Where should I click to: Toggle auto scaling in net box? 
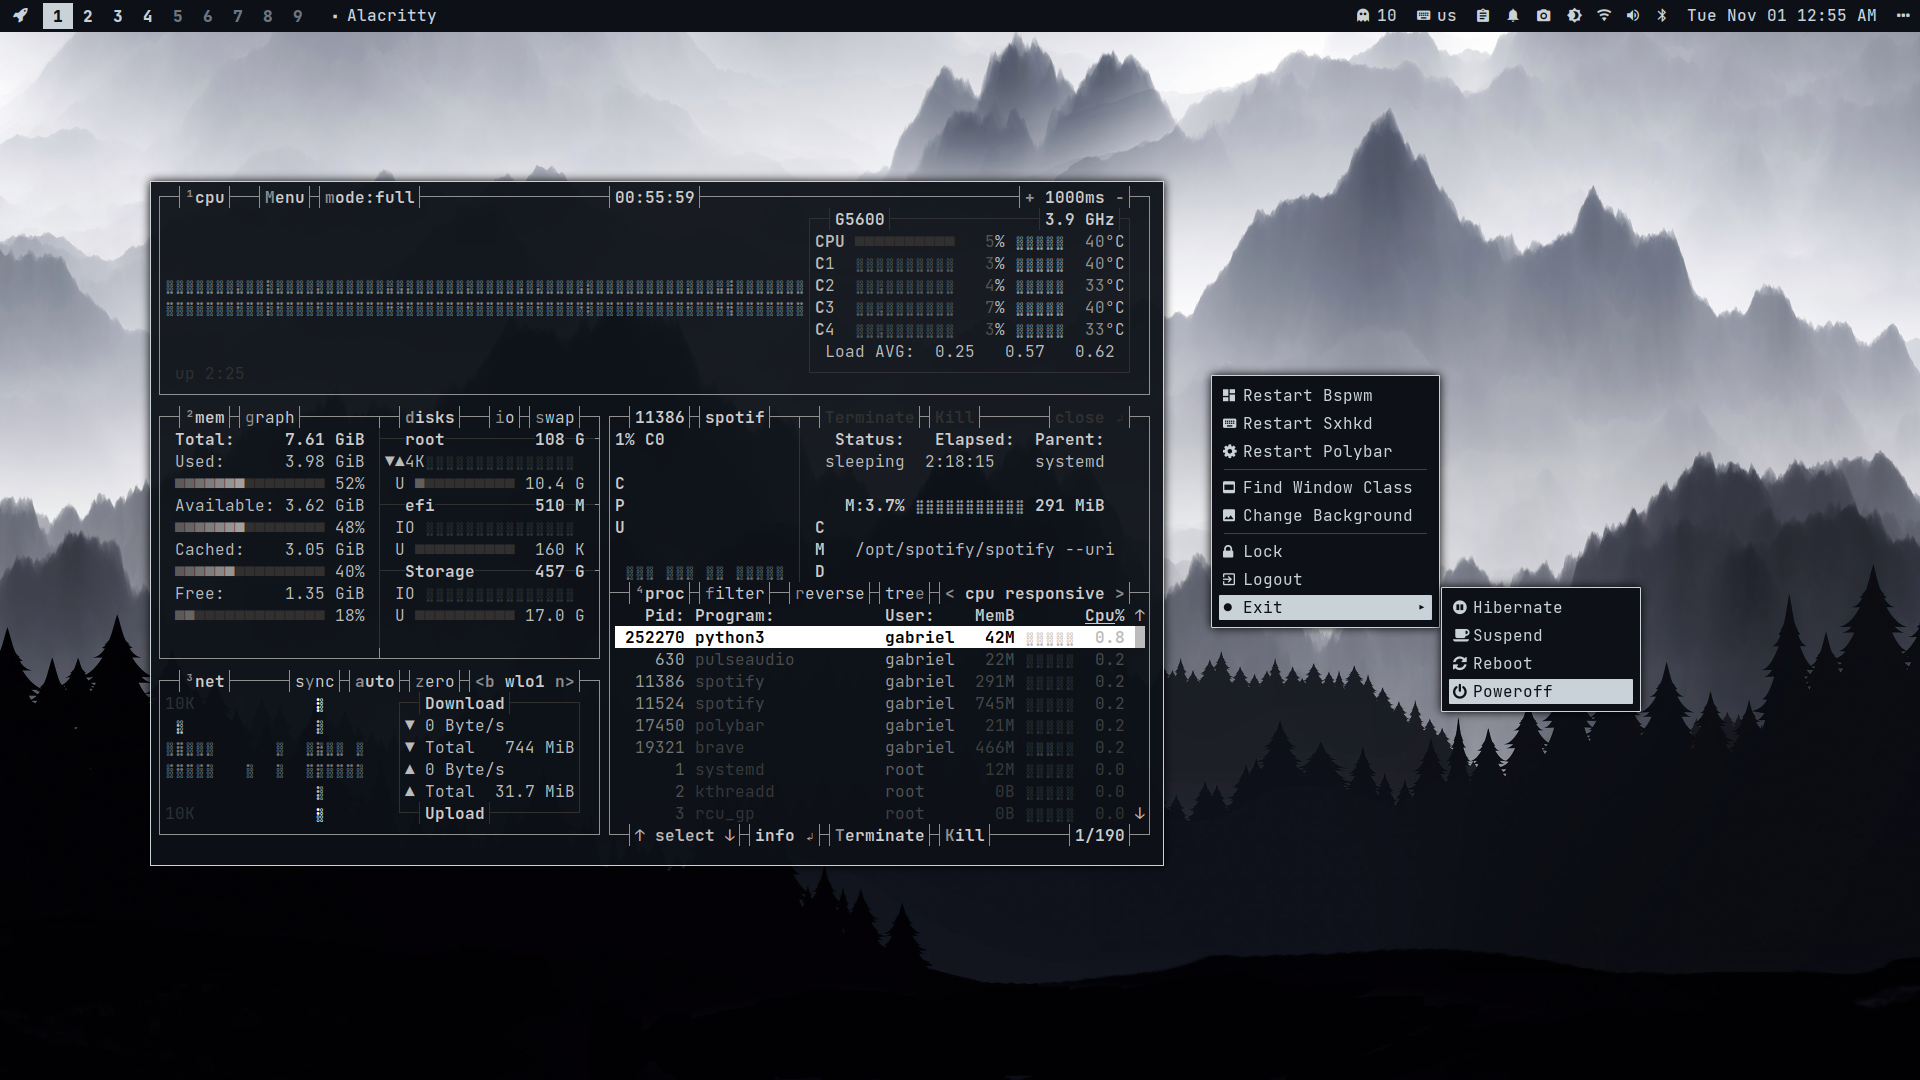point(374,681)
